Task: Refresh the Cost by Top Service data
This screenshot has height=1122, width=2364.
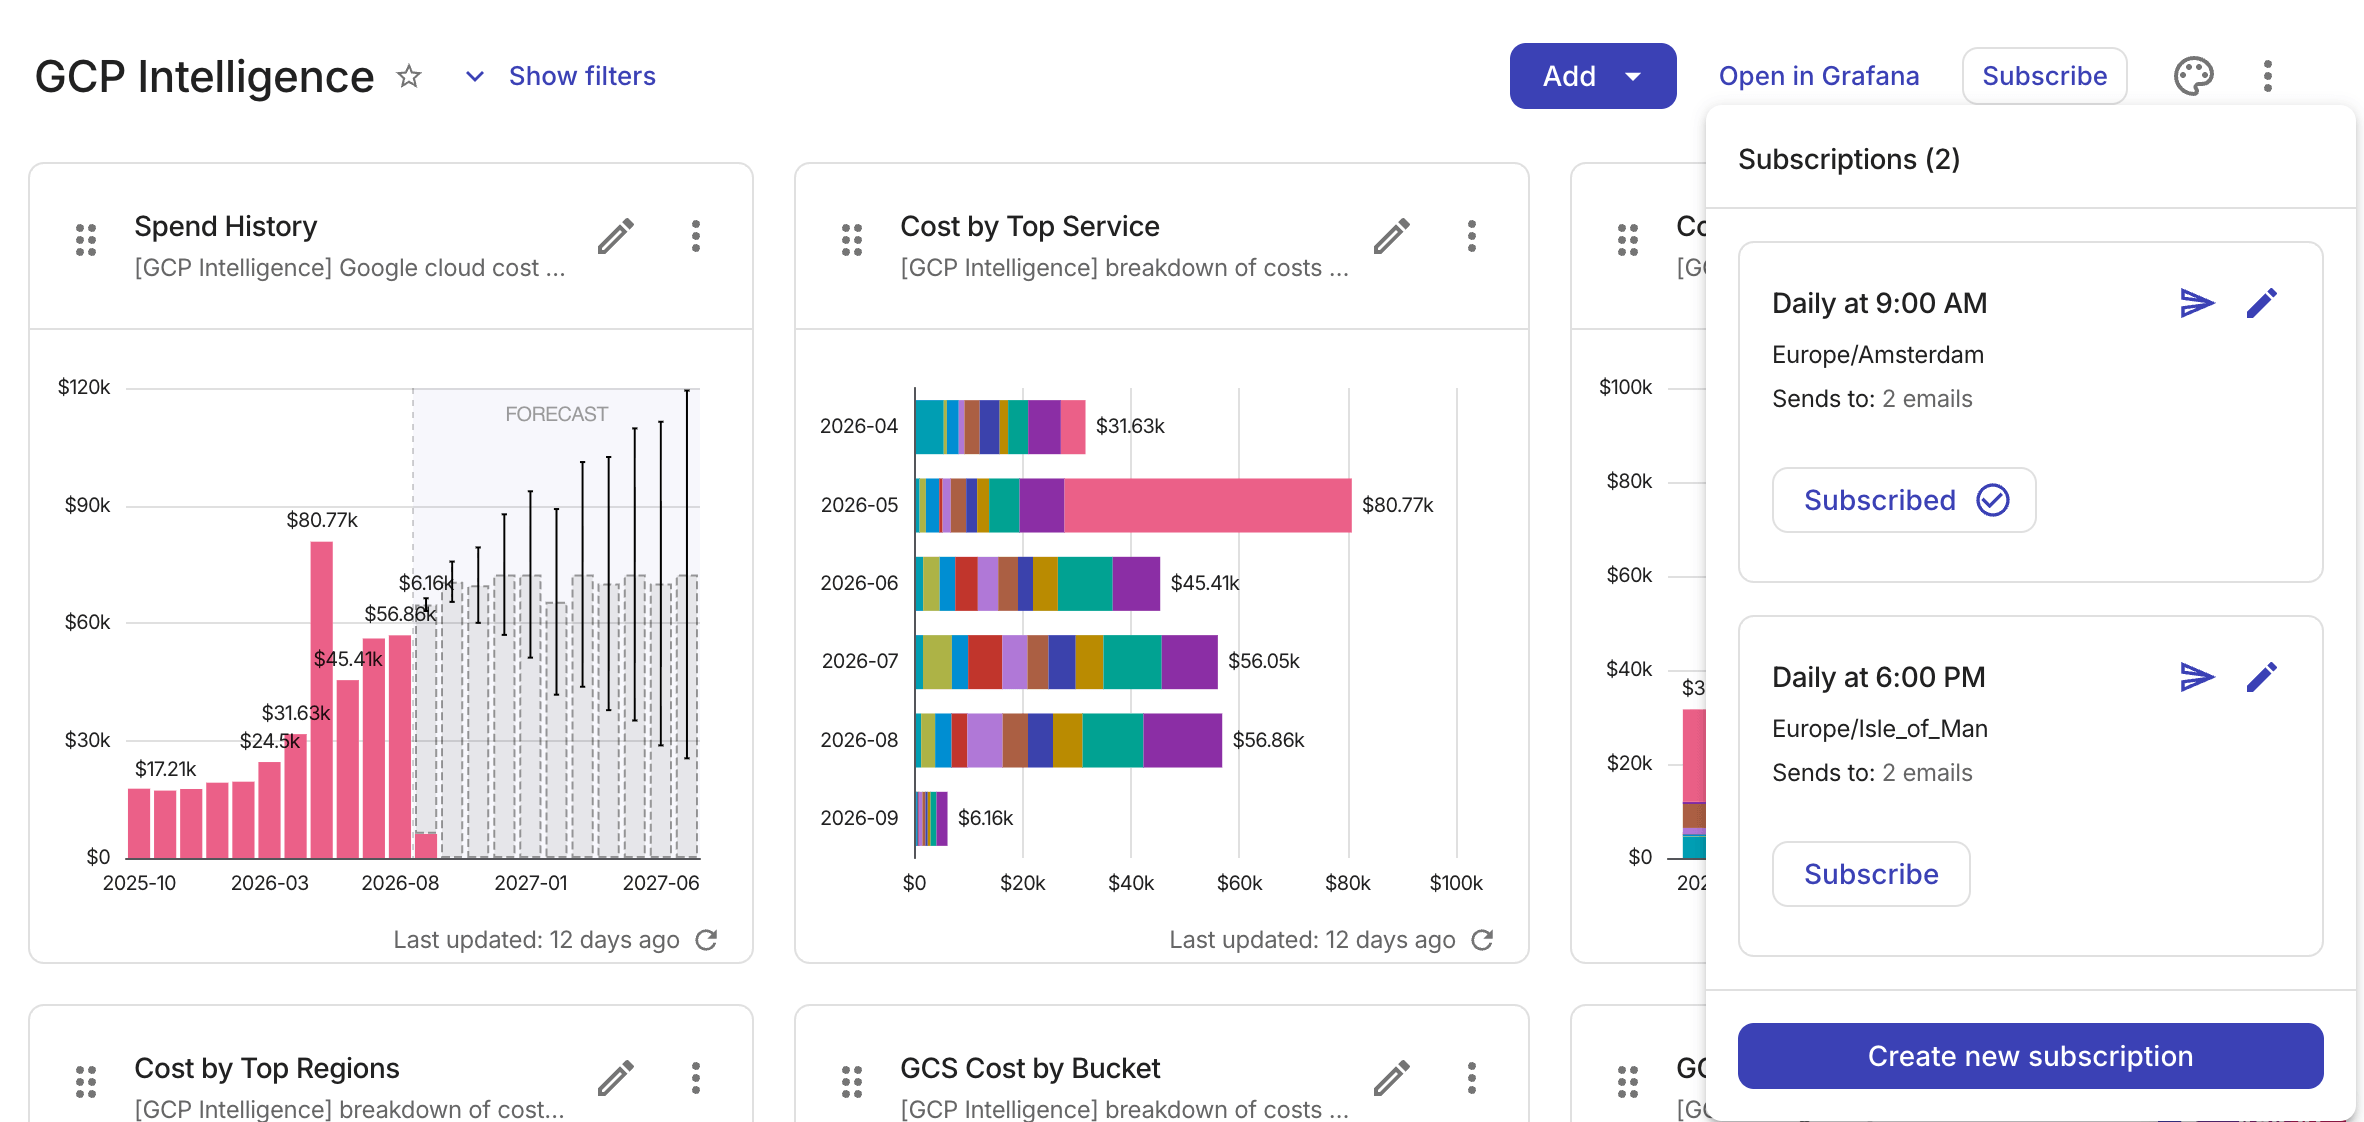Action: [1482, 940]
